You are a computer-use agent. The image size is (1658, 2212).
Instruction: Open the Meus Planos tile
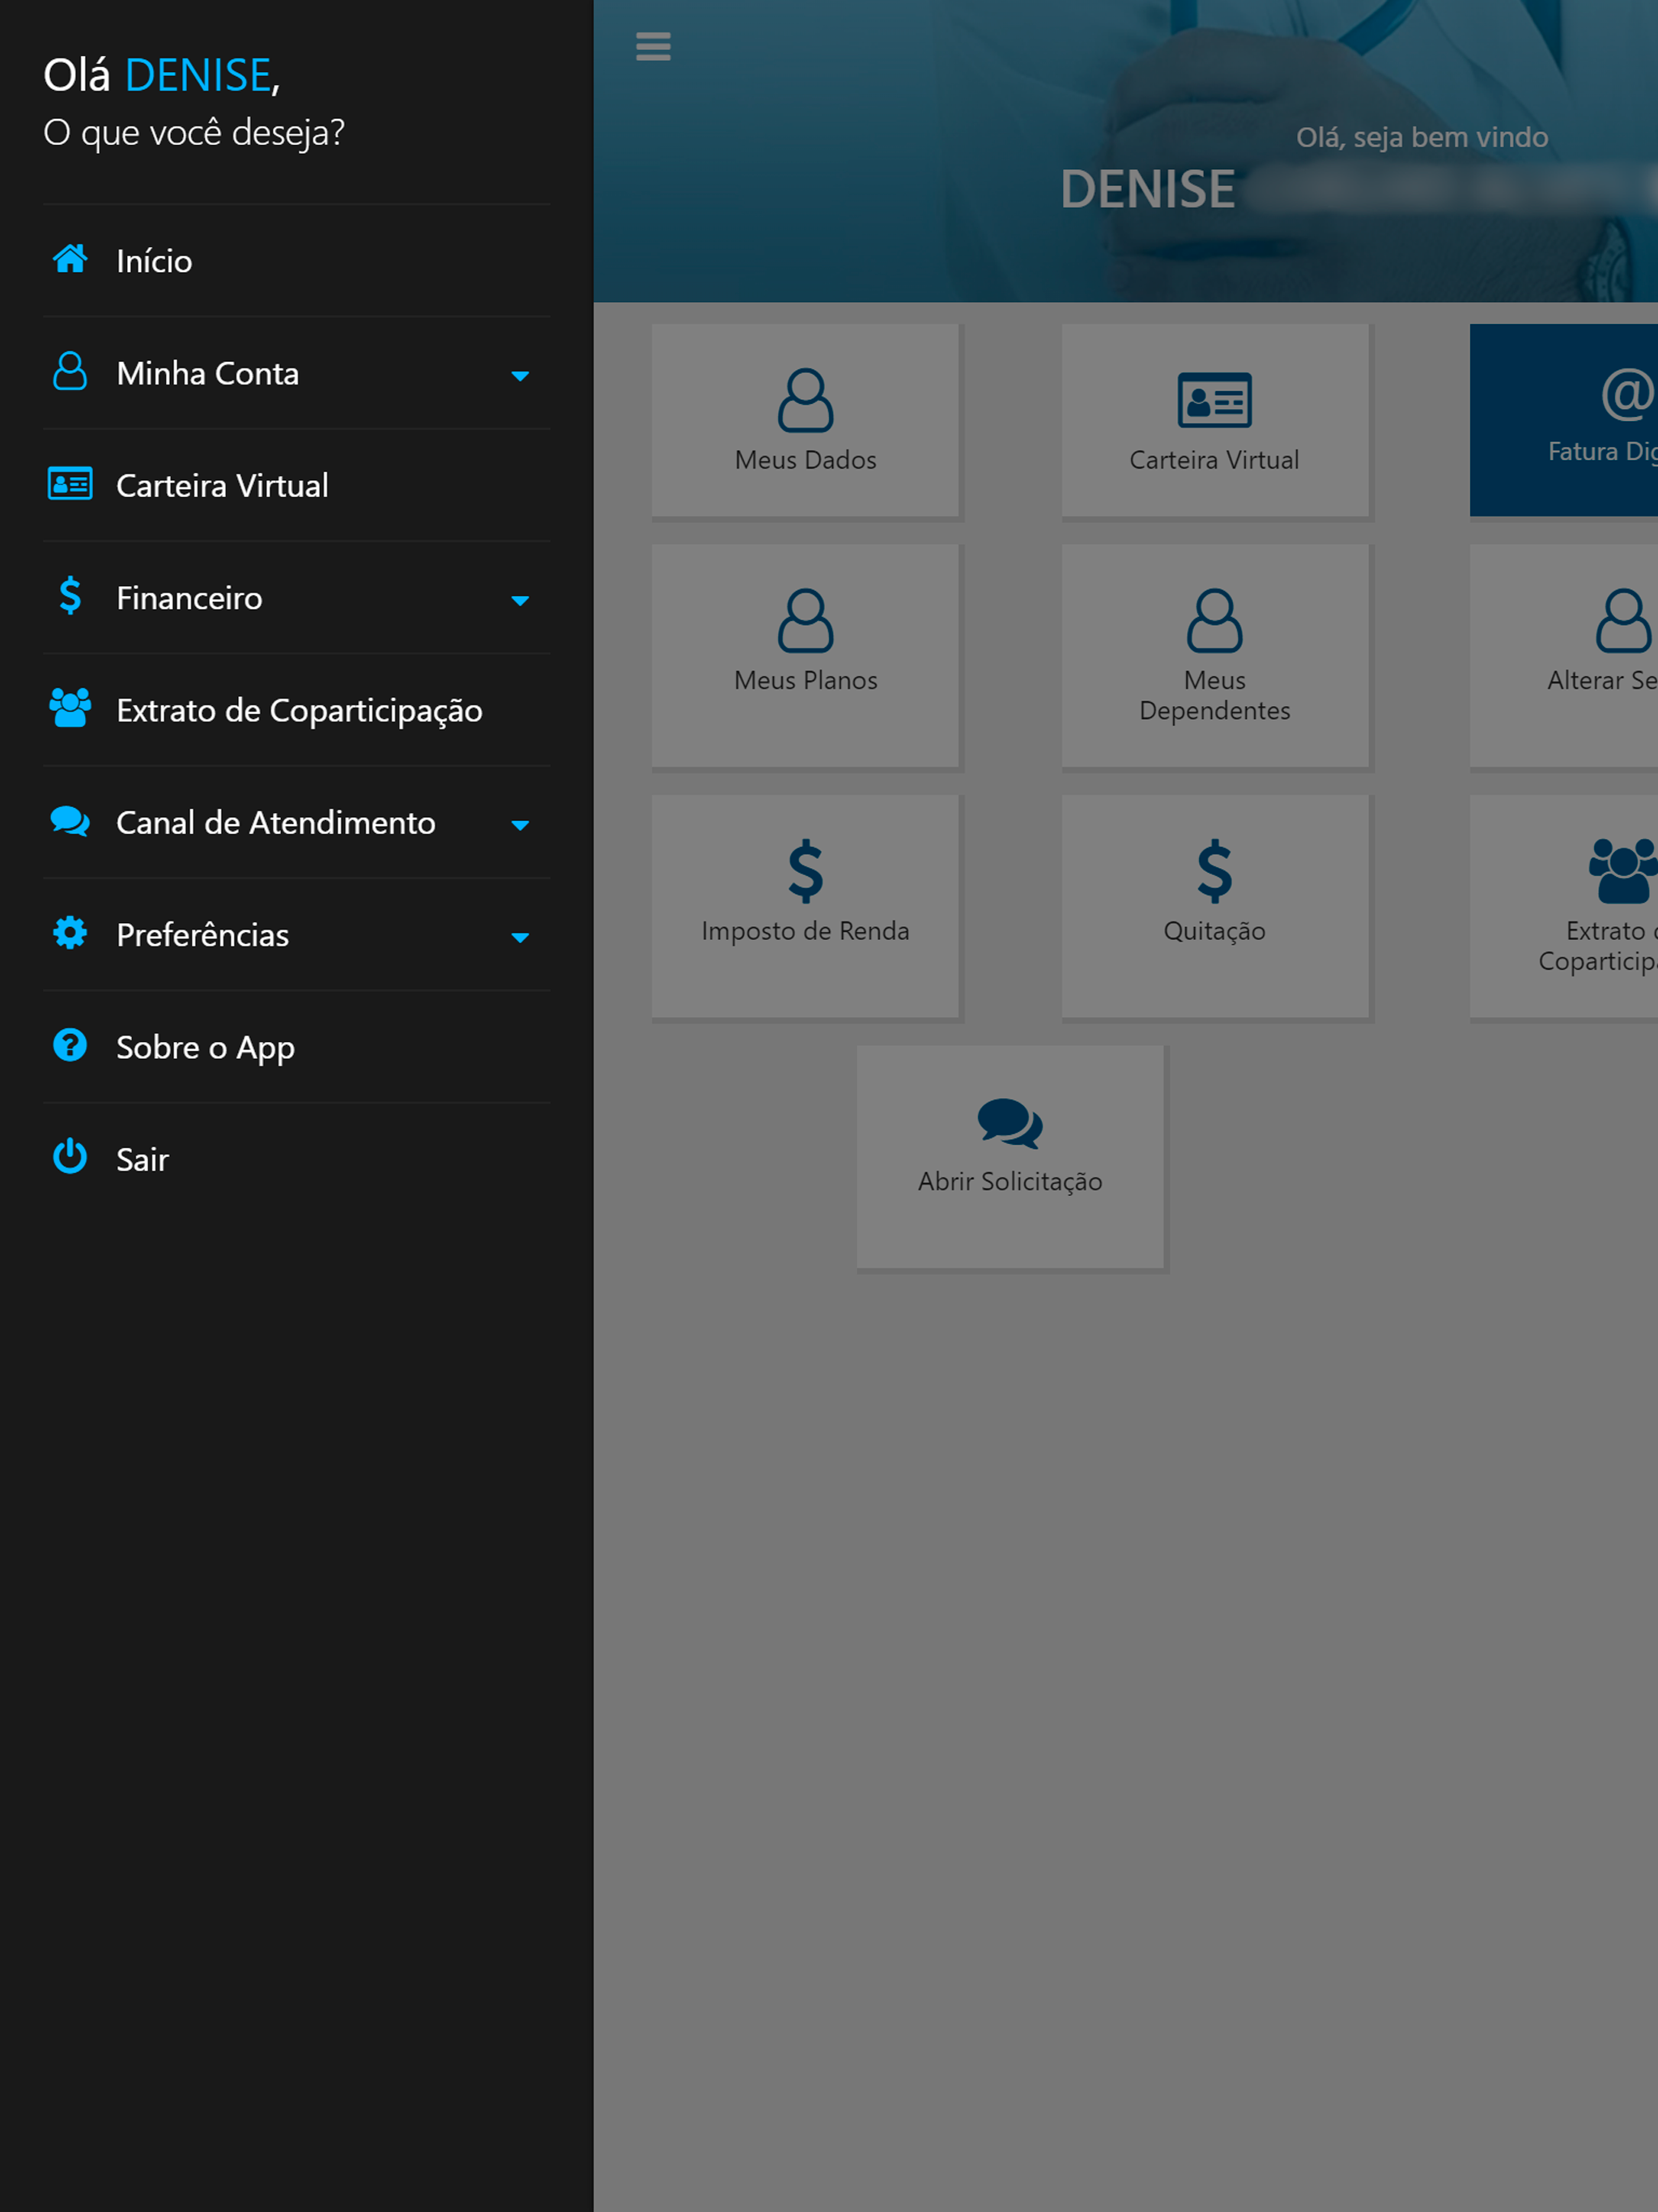click(805, 655)
